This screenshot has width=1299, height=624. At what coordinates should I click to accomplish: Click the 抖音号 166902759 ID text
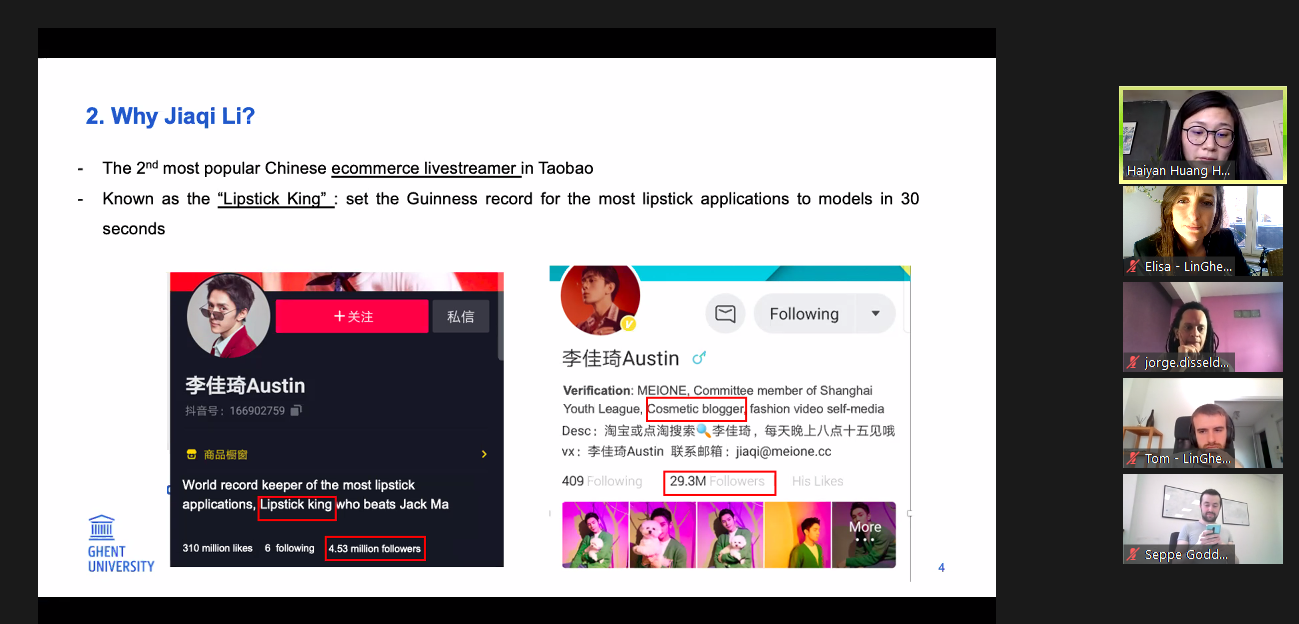(x=235, y=410)
